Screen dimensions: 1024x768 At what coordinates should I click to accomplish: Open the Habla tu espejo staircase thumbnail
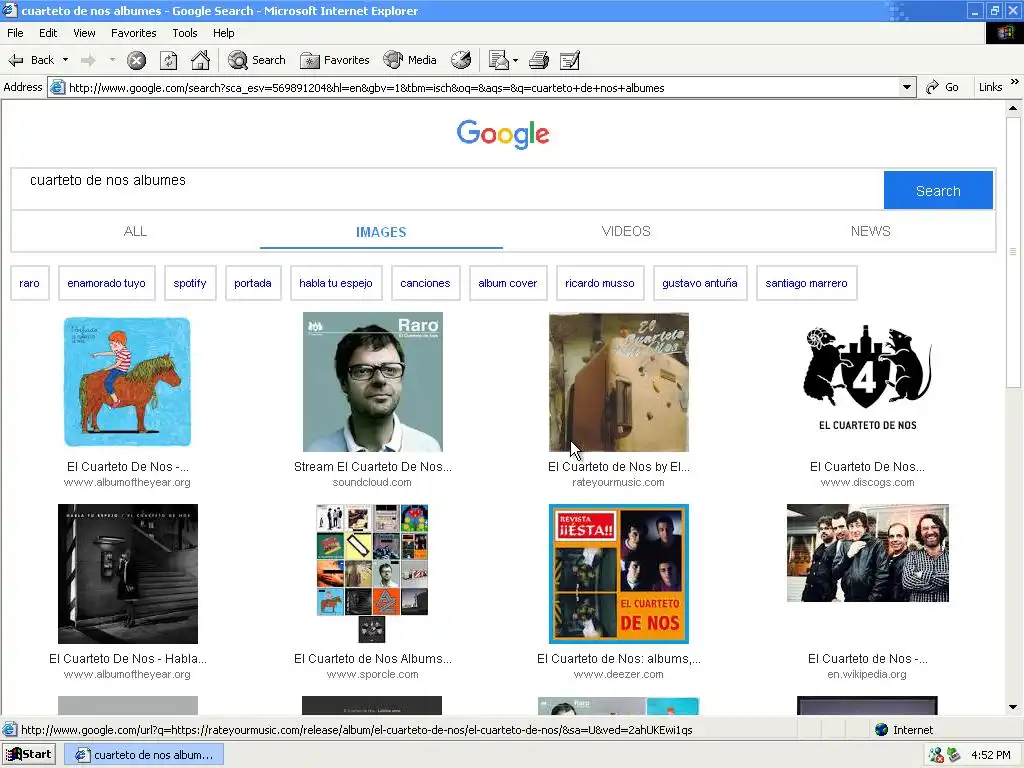click(128, 574)
